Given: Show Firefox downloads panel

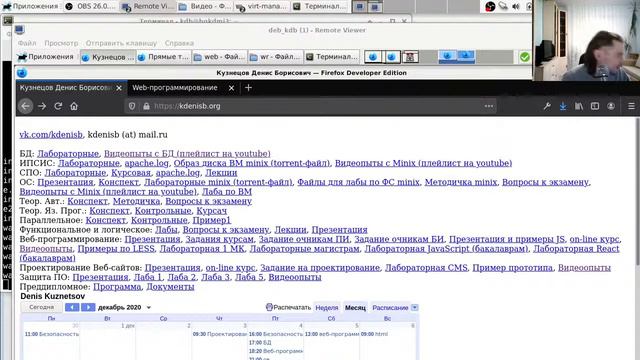Looking at the screenshot, I should tap(563, 106).
